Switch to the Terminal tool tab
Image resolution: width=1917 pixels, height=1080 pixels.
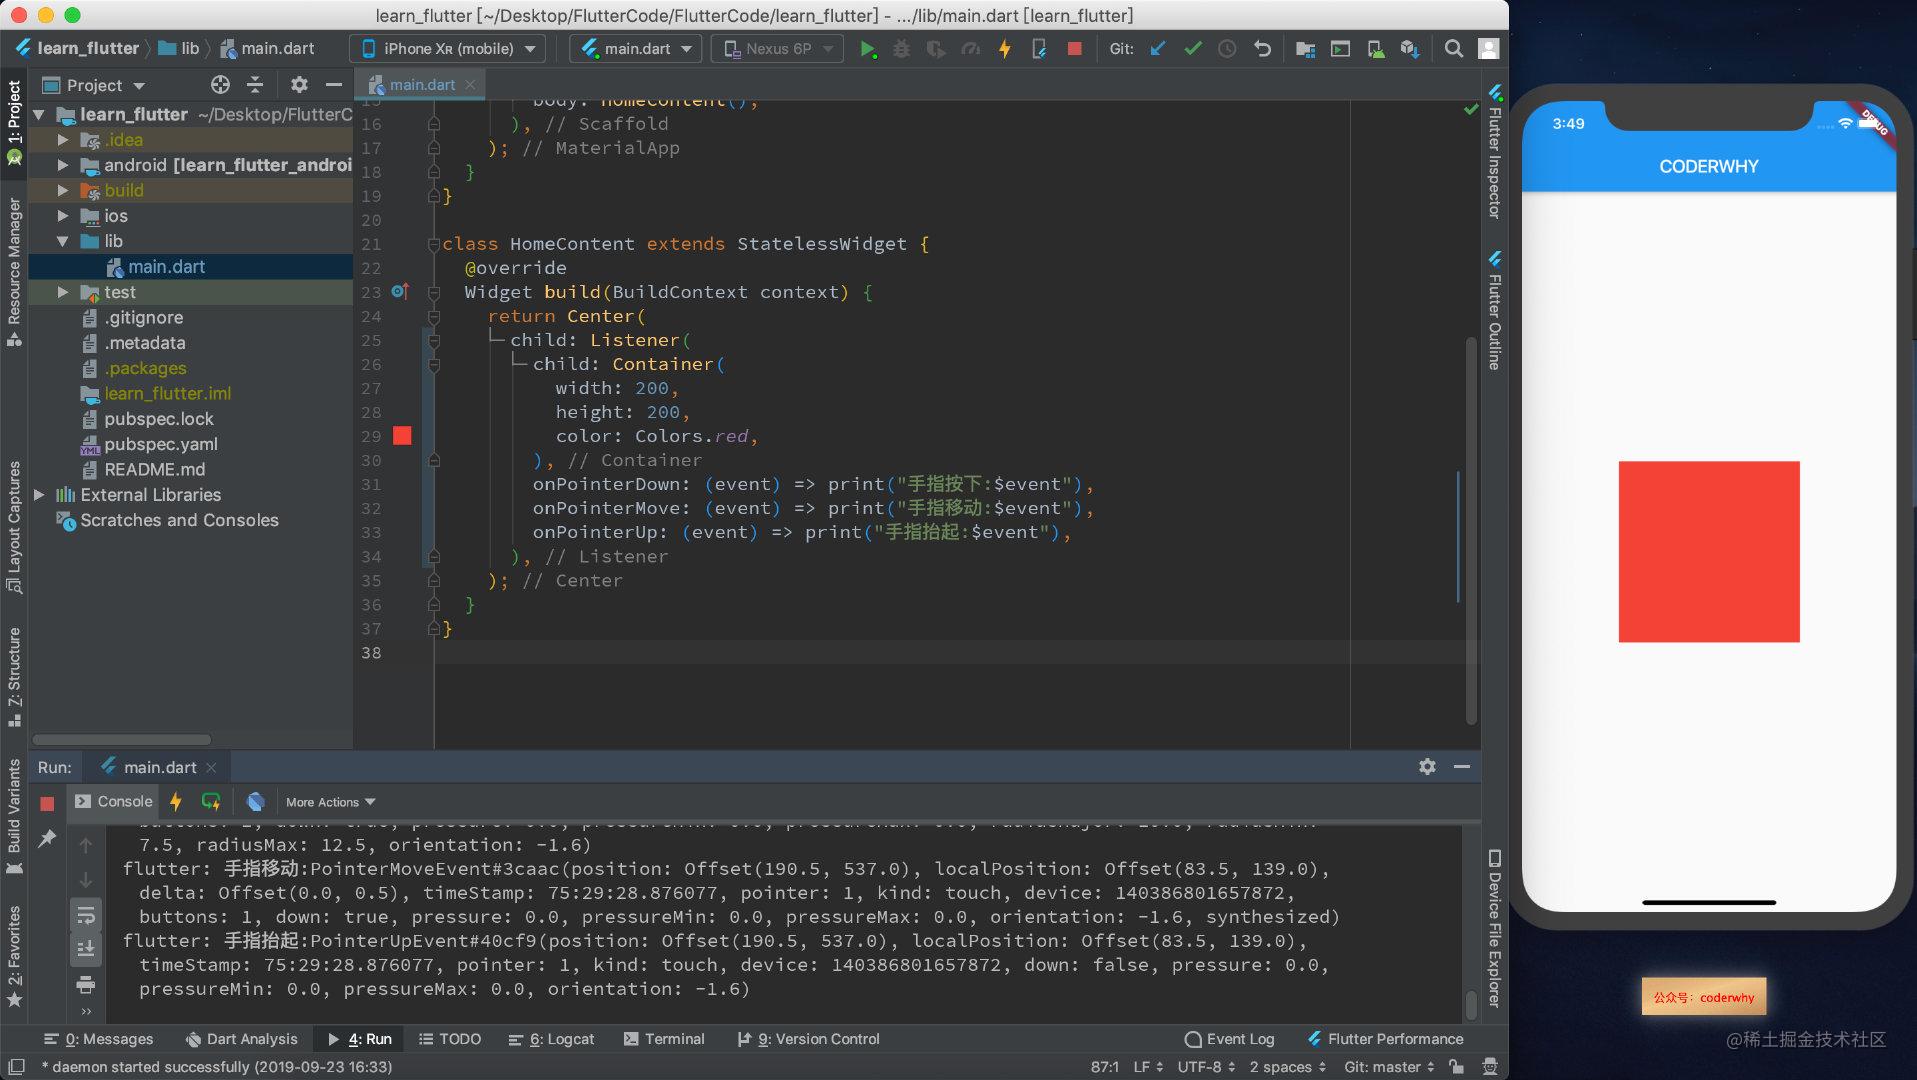(x=664, y=1039)
